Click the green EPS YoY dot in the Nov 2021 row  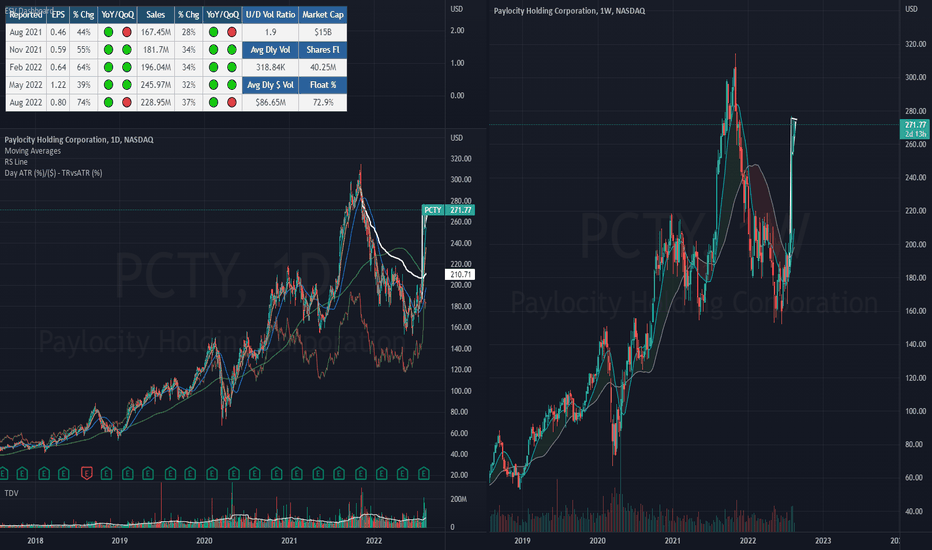108,50
